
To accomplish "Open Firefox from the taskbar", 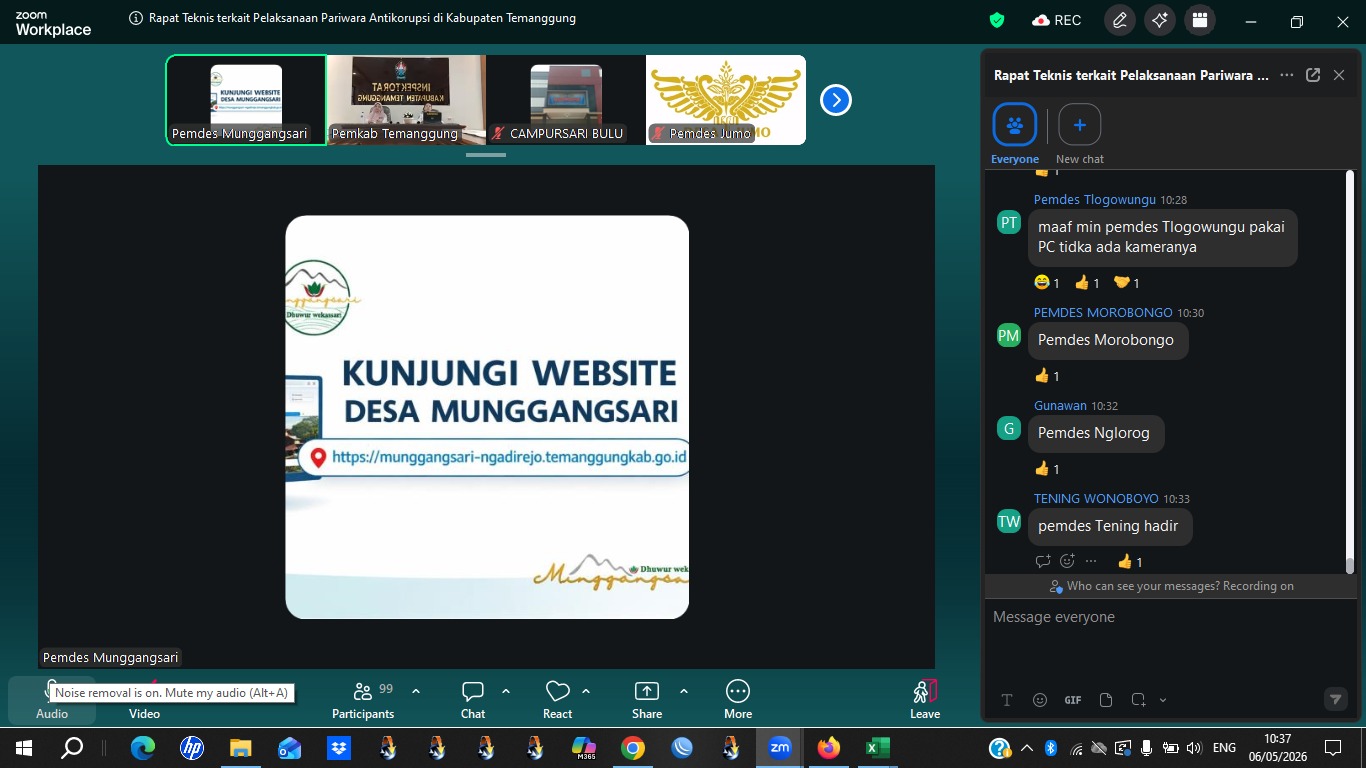I will (828, 748).
